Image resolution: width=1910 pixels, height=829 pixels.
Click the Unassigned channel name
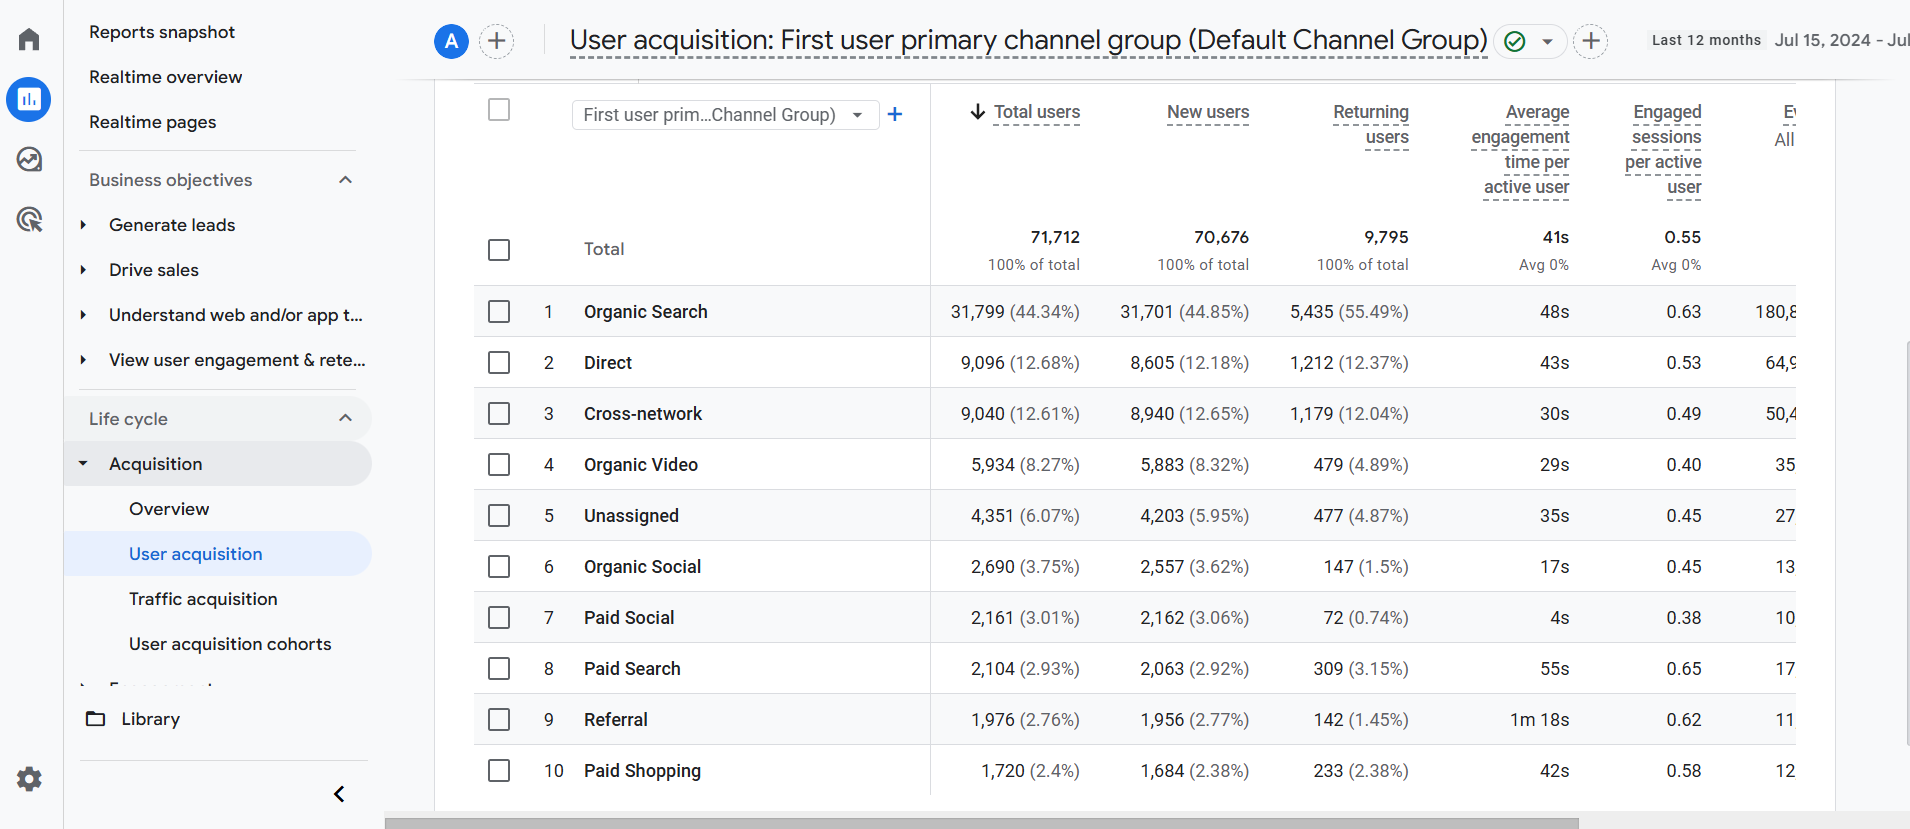coord(631,516)
